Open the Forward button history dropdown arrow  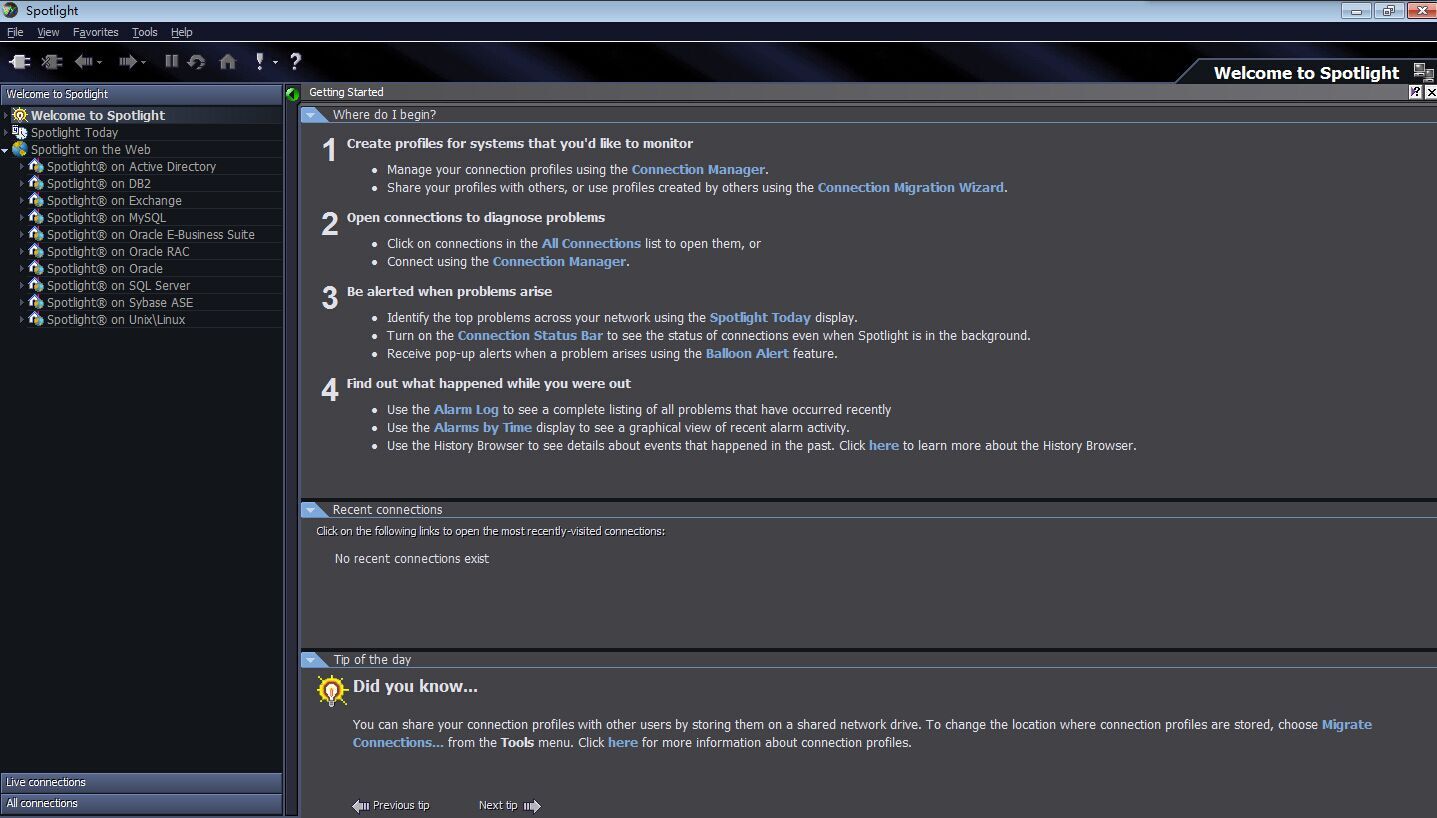tap(144, 63)
